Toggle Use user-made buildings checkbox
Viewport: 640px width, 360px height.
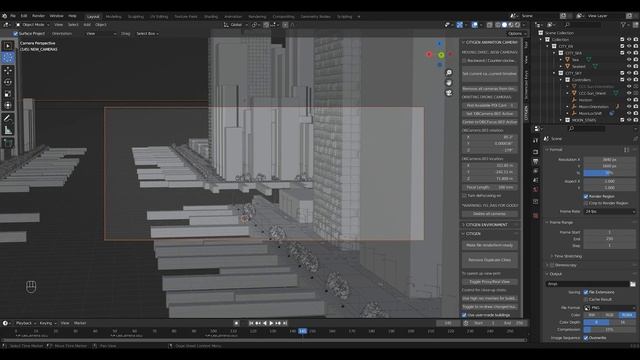click(464, 315)
